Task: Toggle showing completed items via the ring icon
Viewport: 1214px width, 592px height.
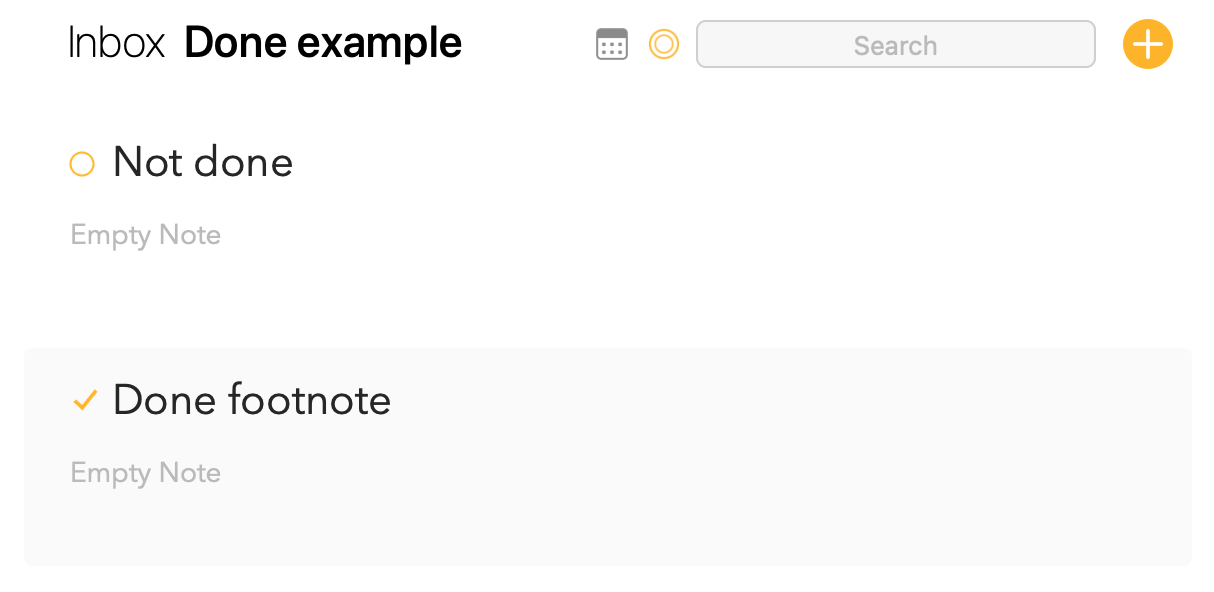Action: point(664,44)
